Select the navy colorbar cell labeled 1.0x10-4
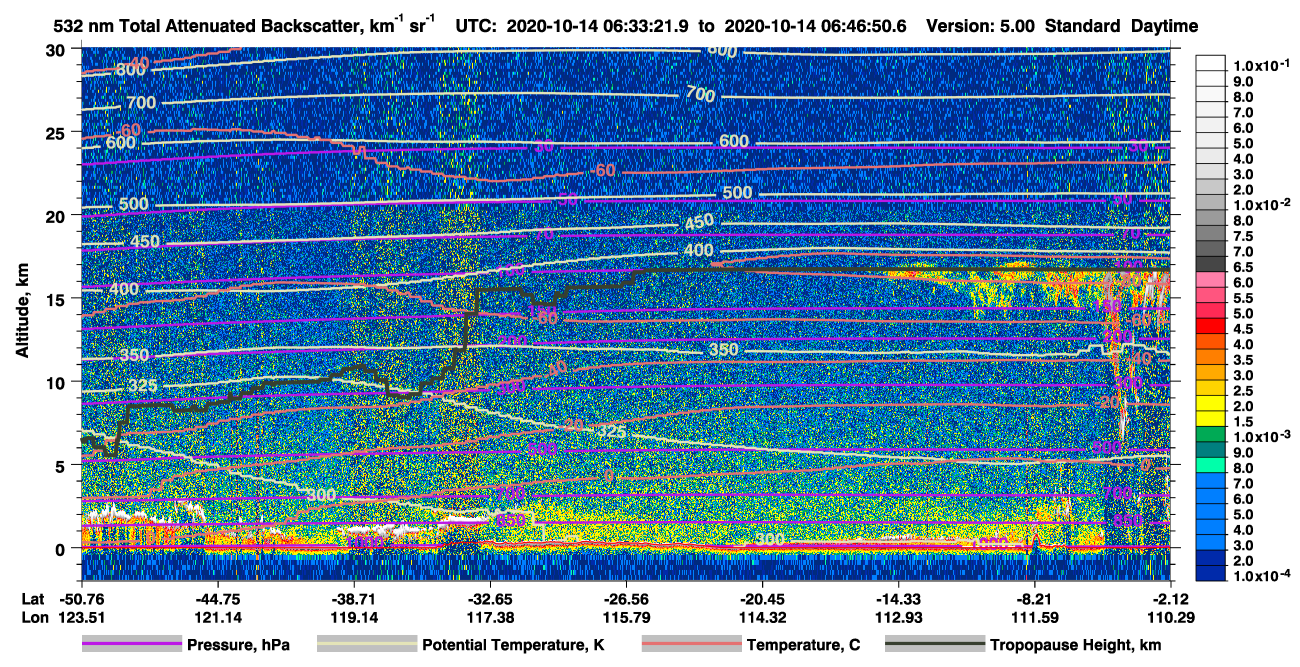The width and height of the screenshot is (1300, 667). click(x=1212, y=574)
